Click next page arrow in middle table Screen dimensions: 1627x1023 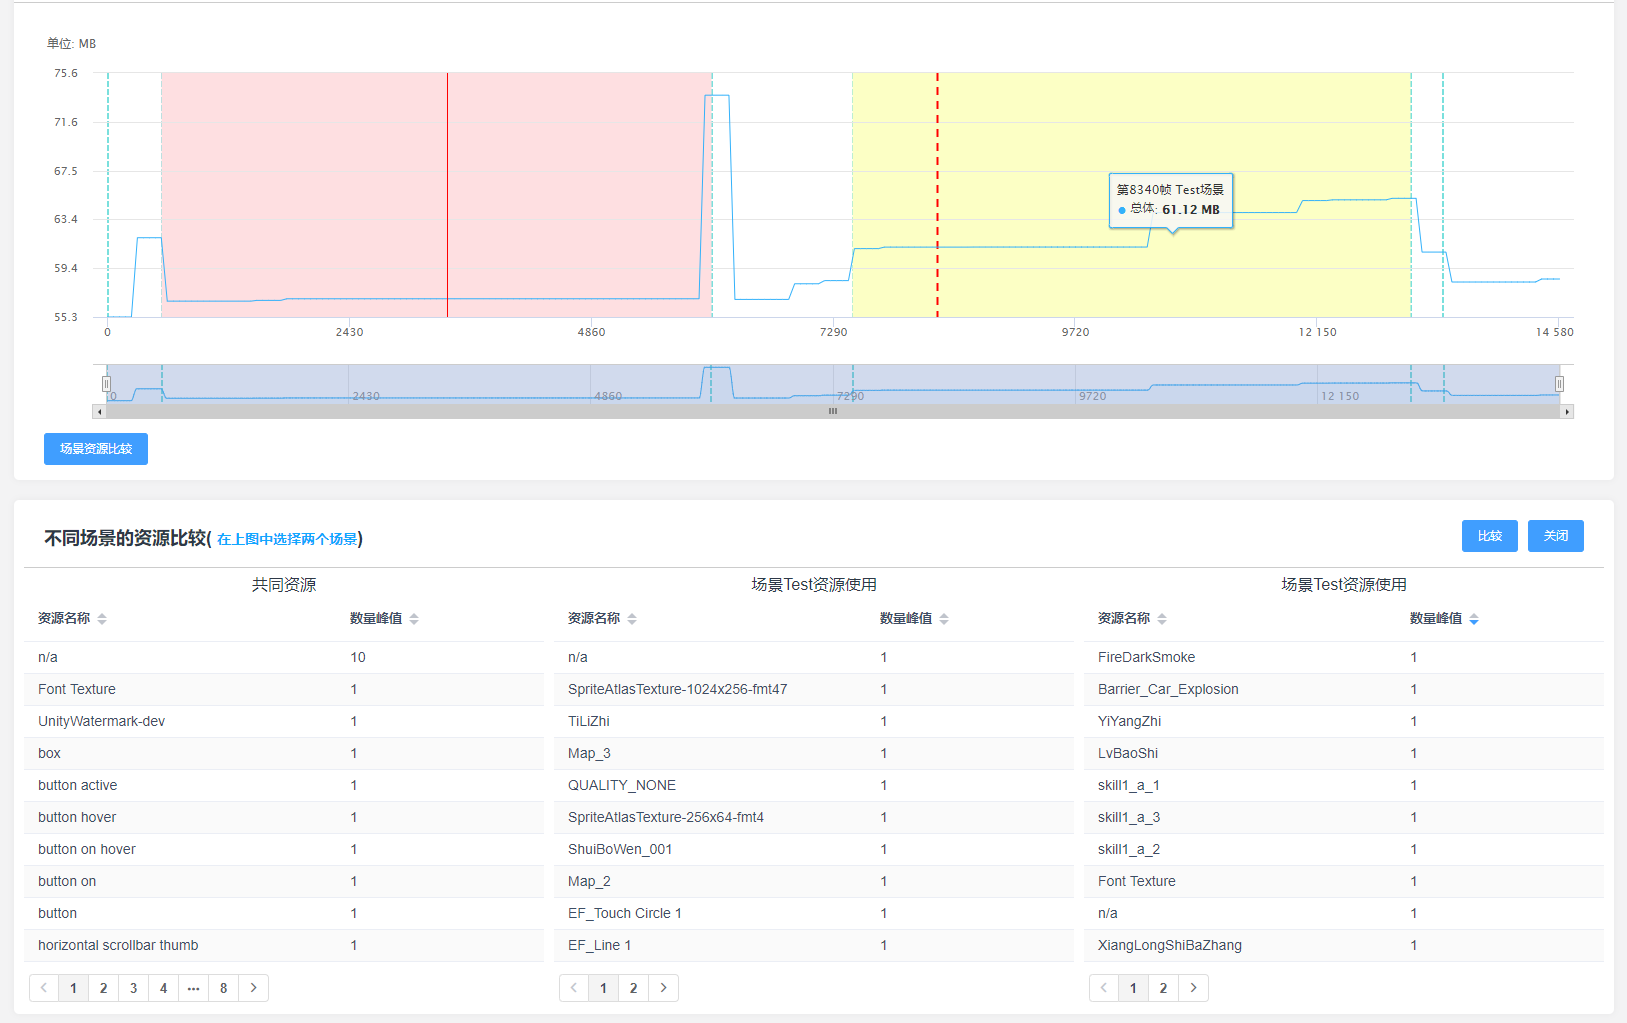pos(663,988)
